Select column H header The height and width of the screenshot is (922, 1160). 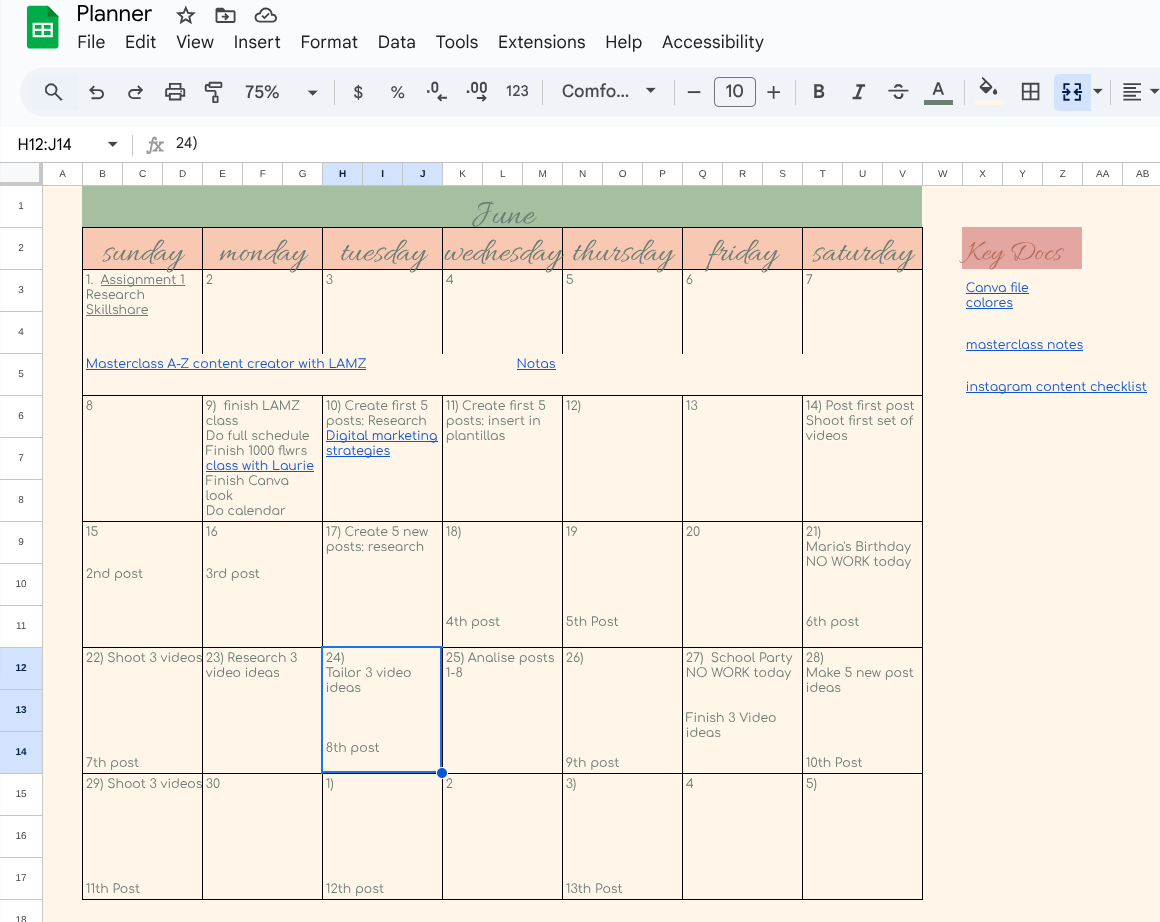(343, 173)
